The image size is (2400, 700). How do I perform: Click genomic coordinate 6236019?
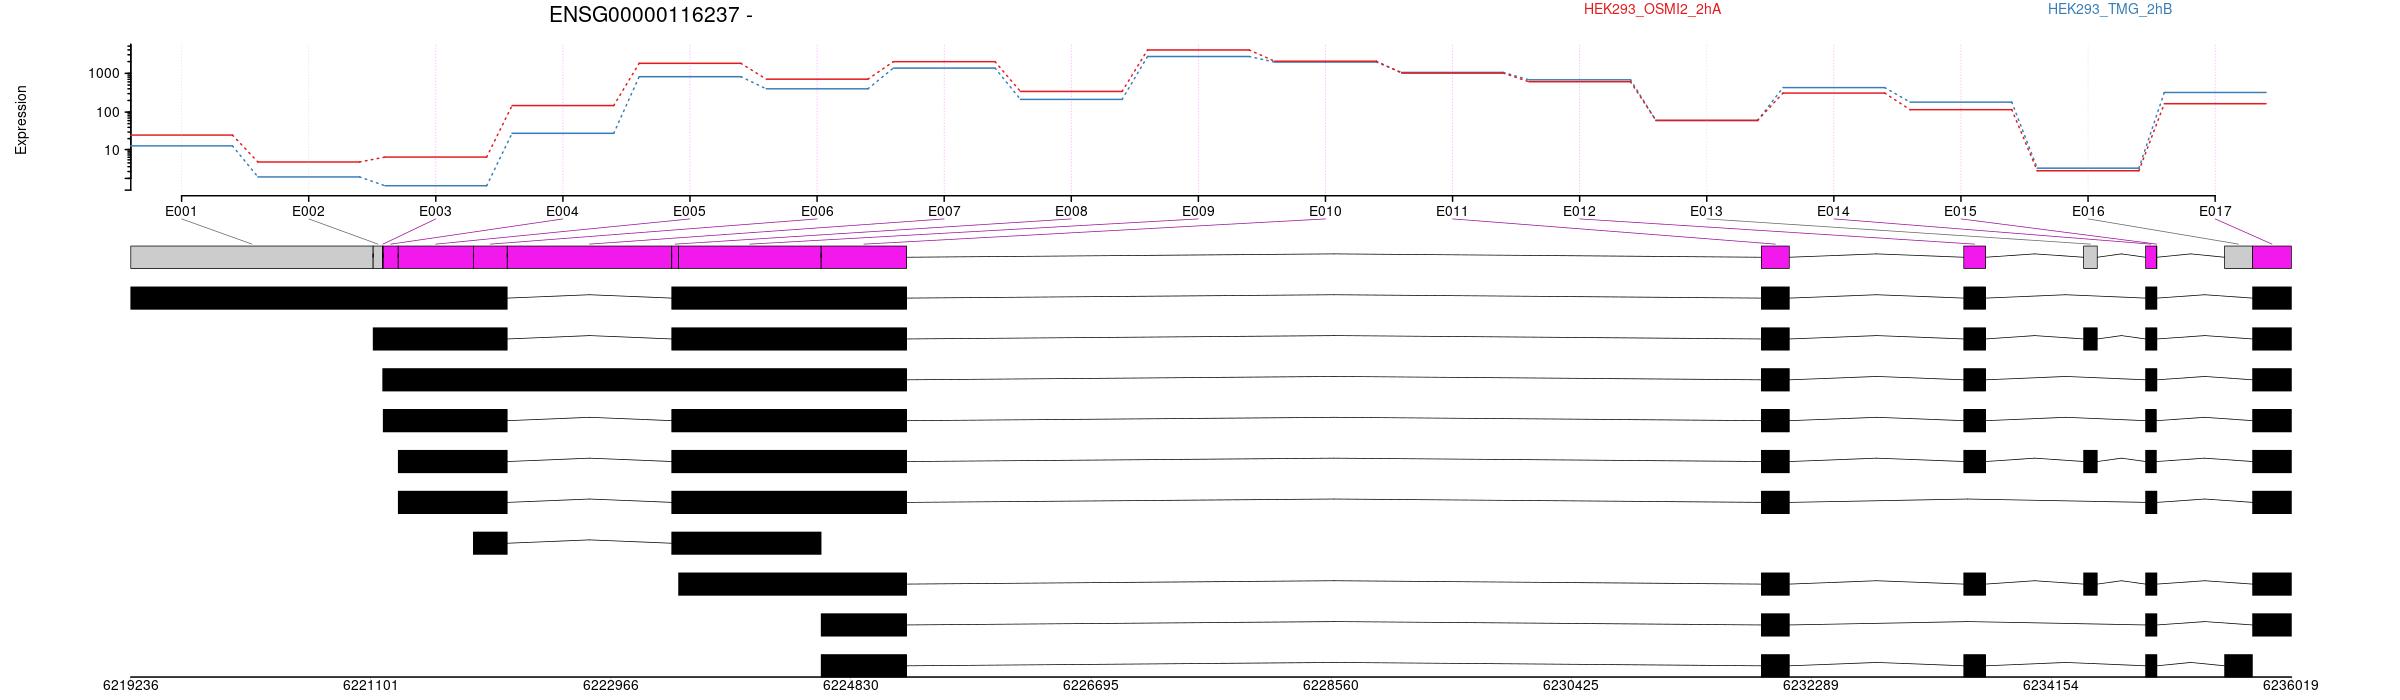click(2290, 686)
